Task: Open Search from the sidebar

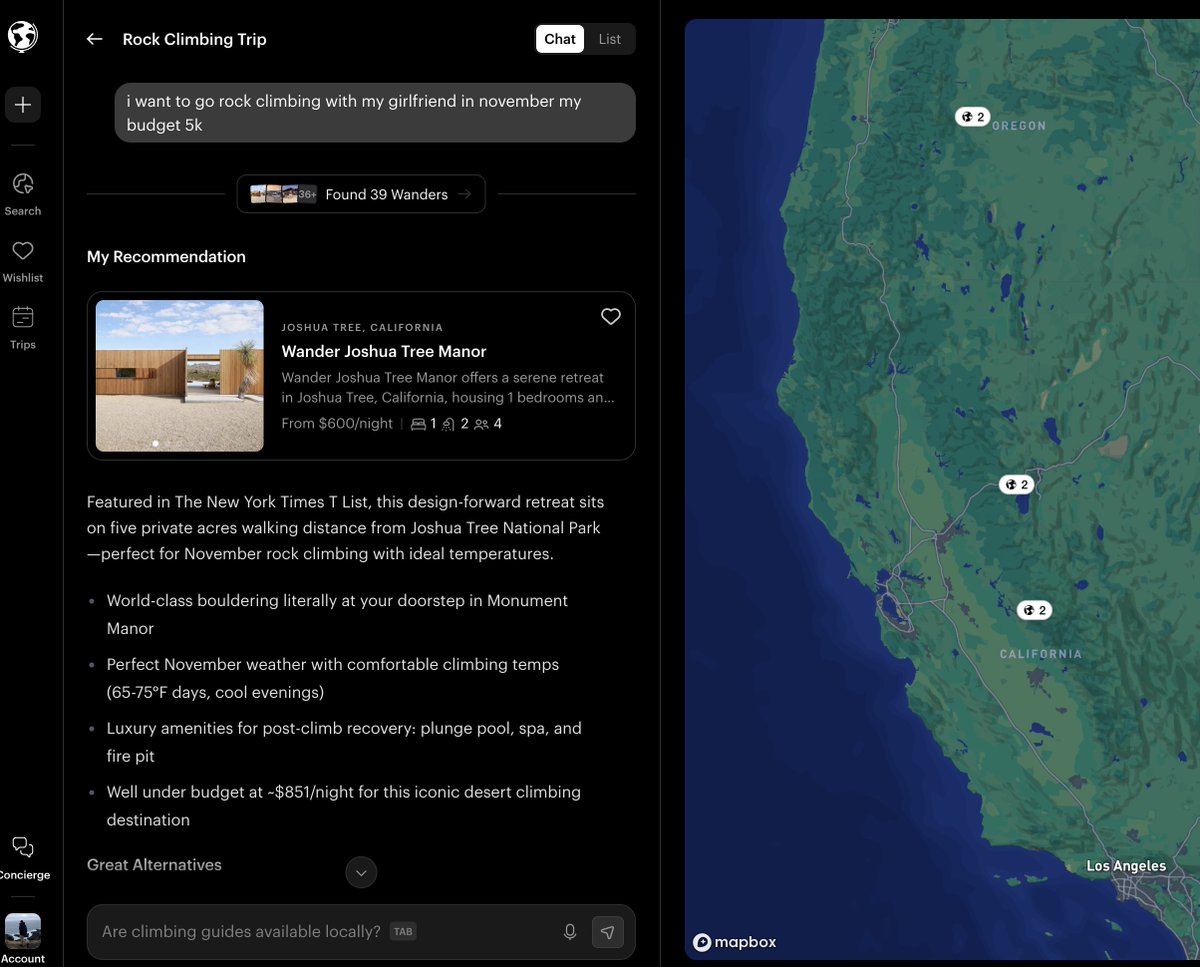Action: [x=23, y=194]
